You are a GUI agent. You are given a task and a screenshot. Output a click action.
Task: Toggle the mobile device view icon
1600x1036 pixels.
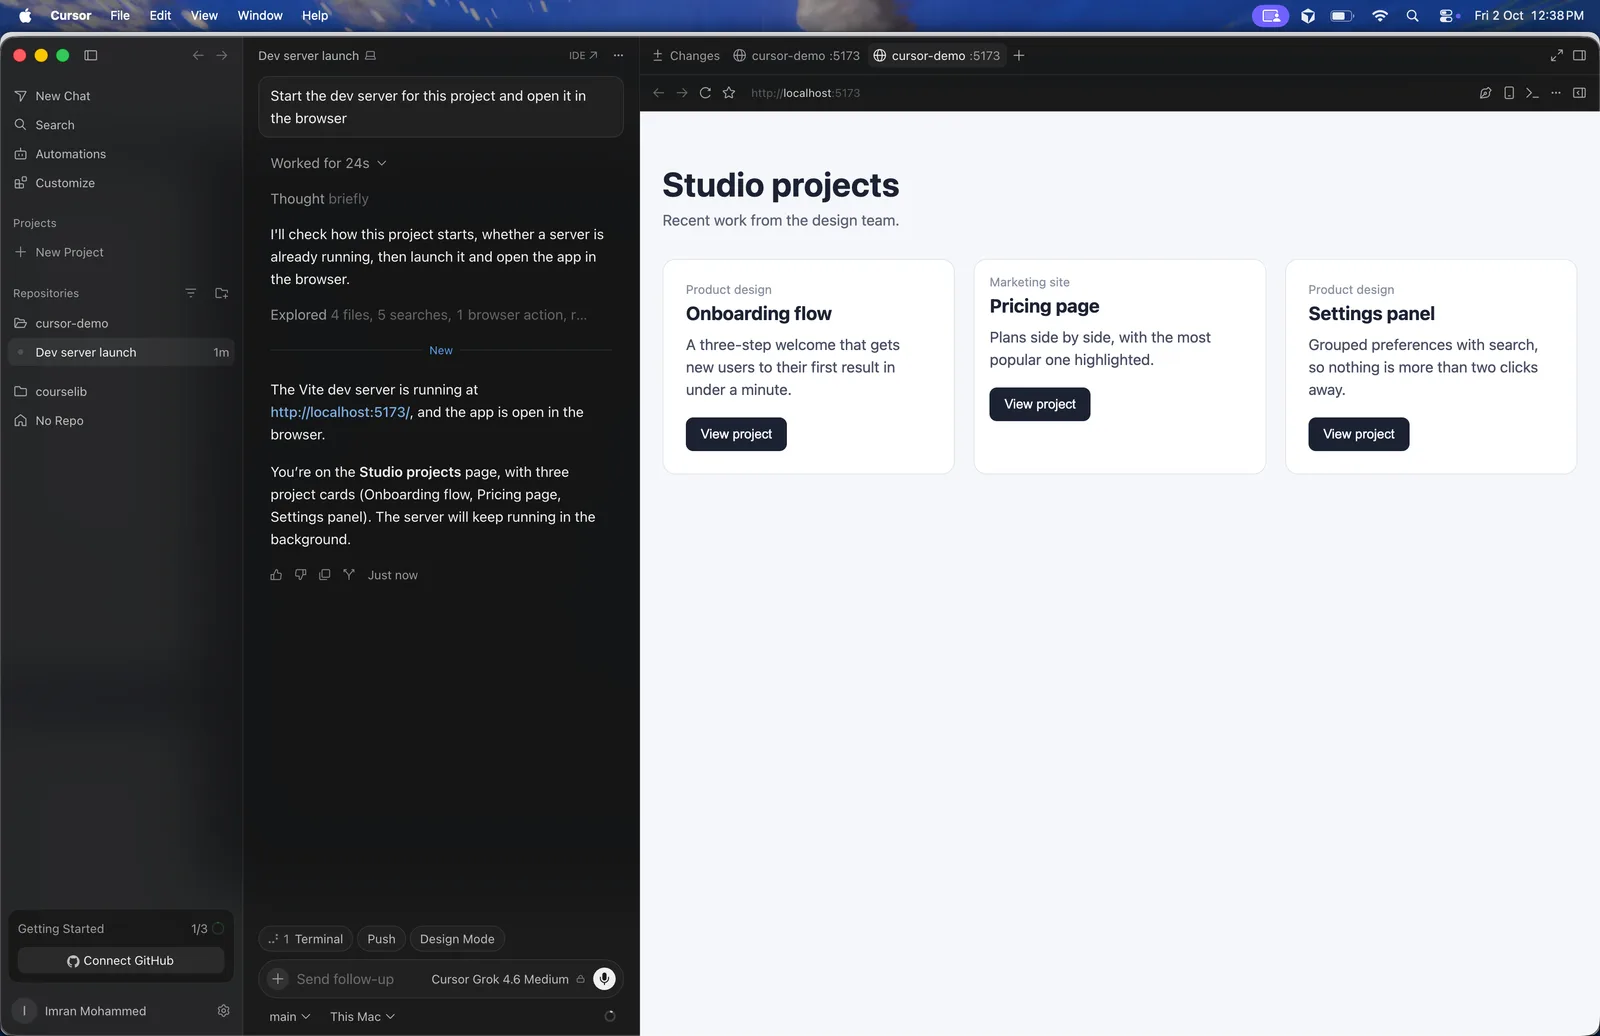click(x=1509, y=93)
